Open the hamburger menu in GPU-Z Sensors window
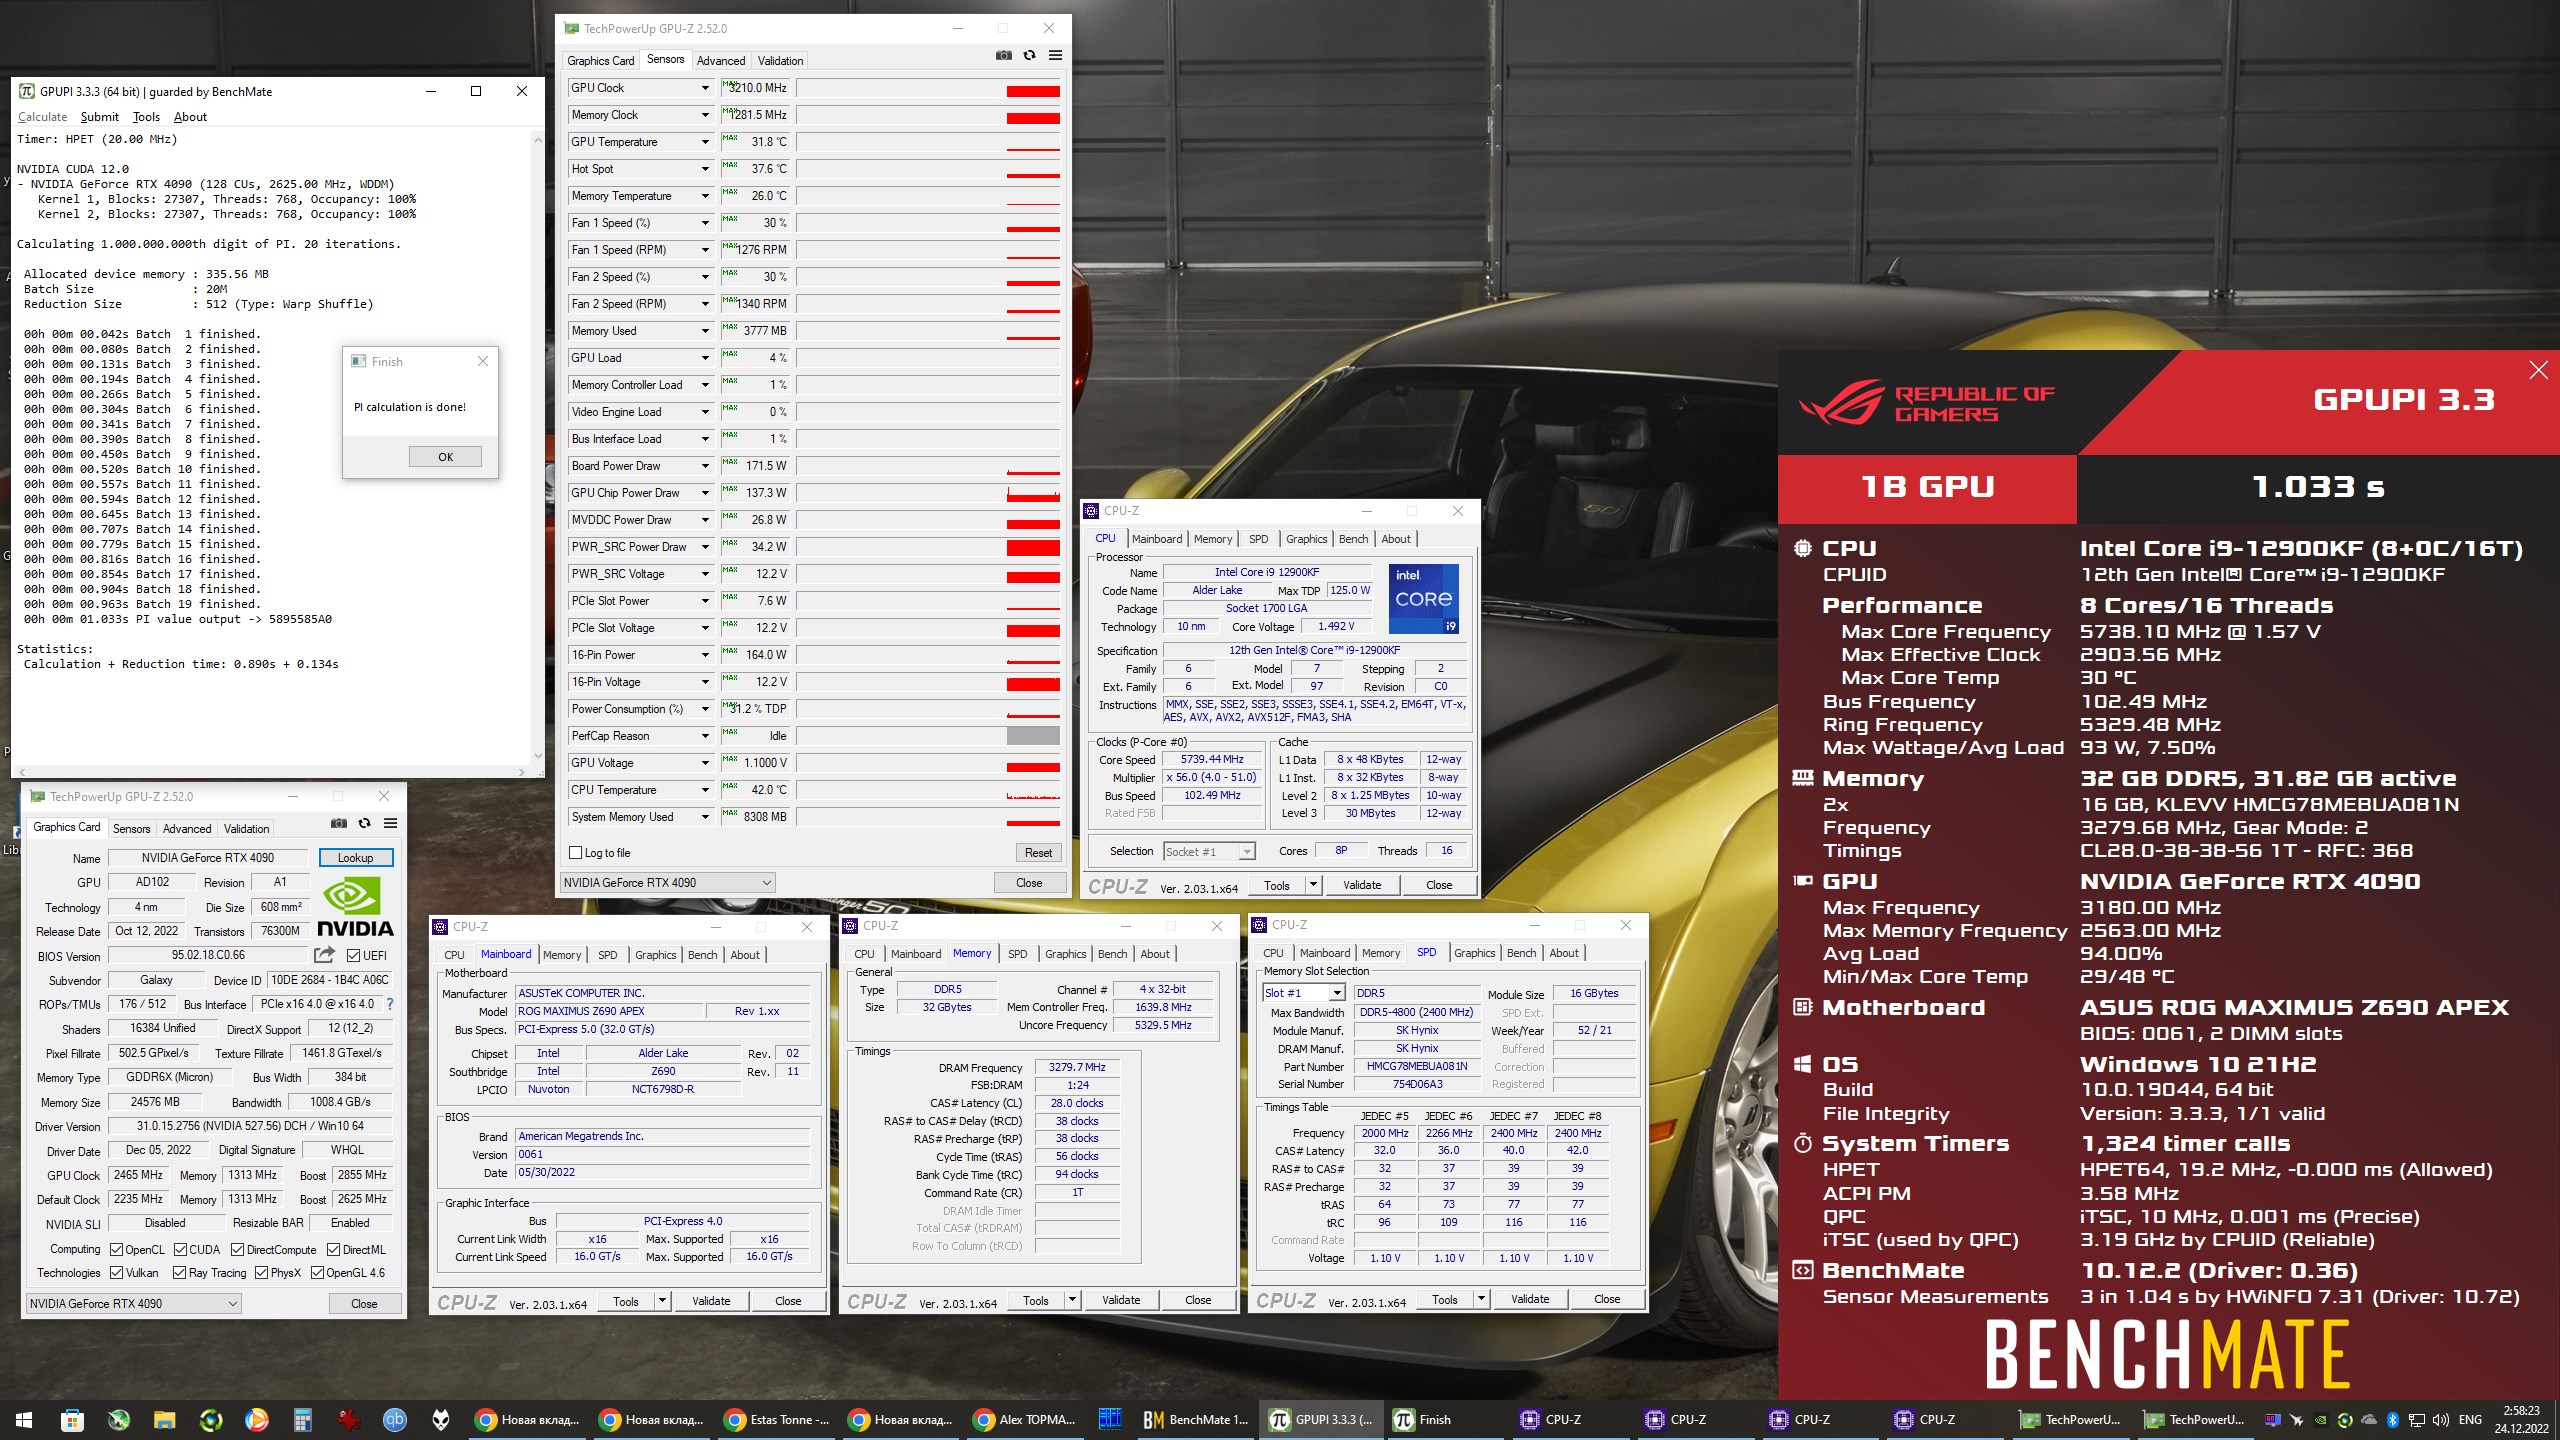This screenshot has height=1440, width=2560. point(1055,56)
